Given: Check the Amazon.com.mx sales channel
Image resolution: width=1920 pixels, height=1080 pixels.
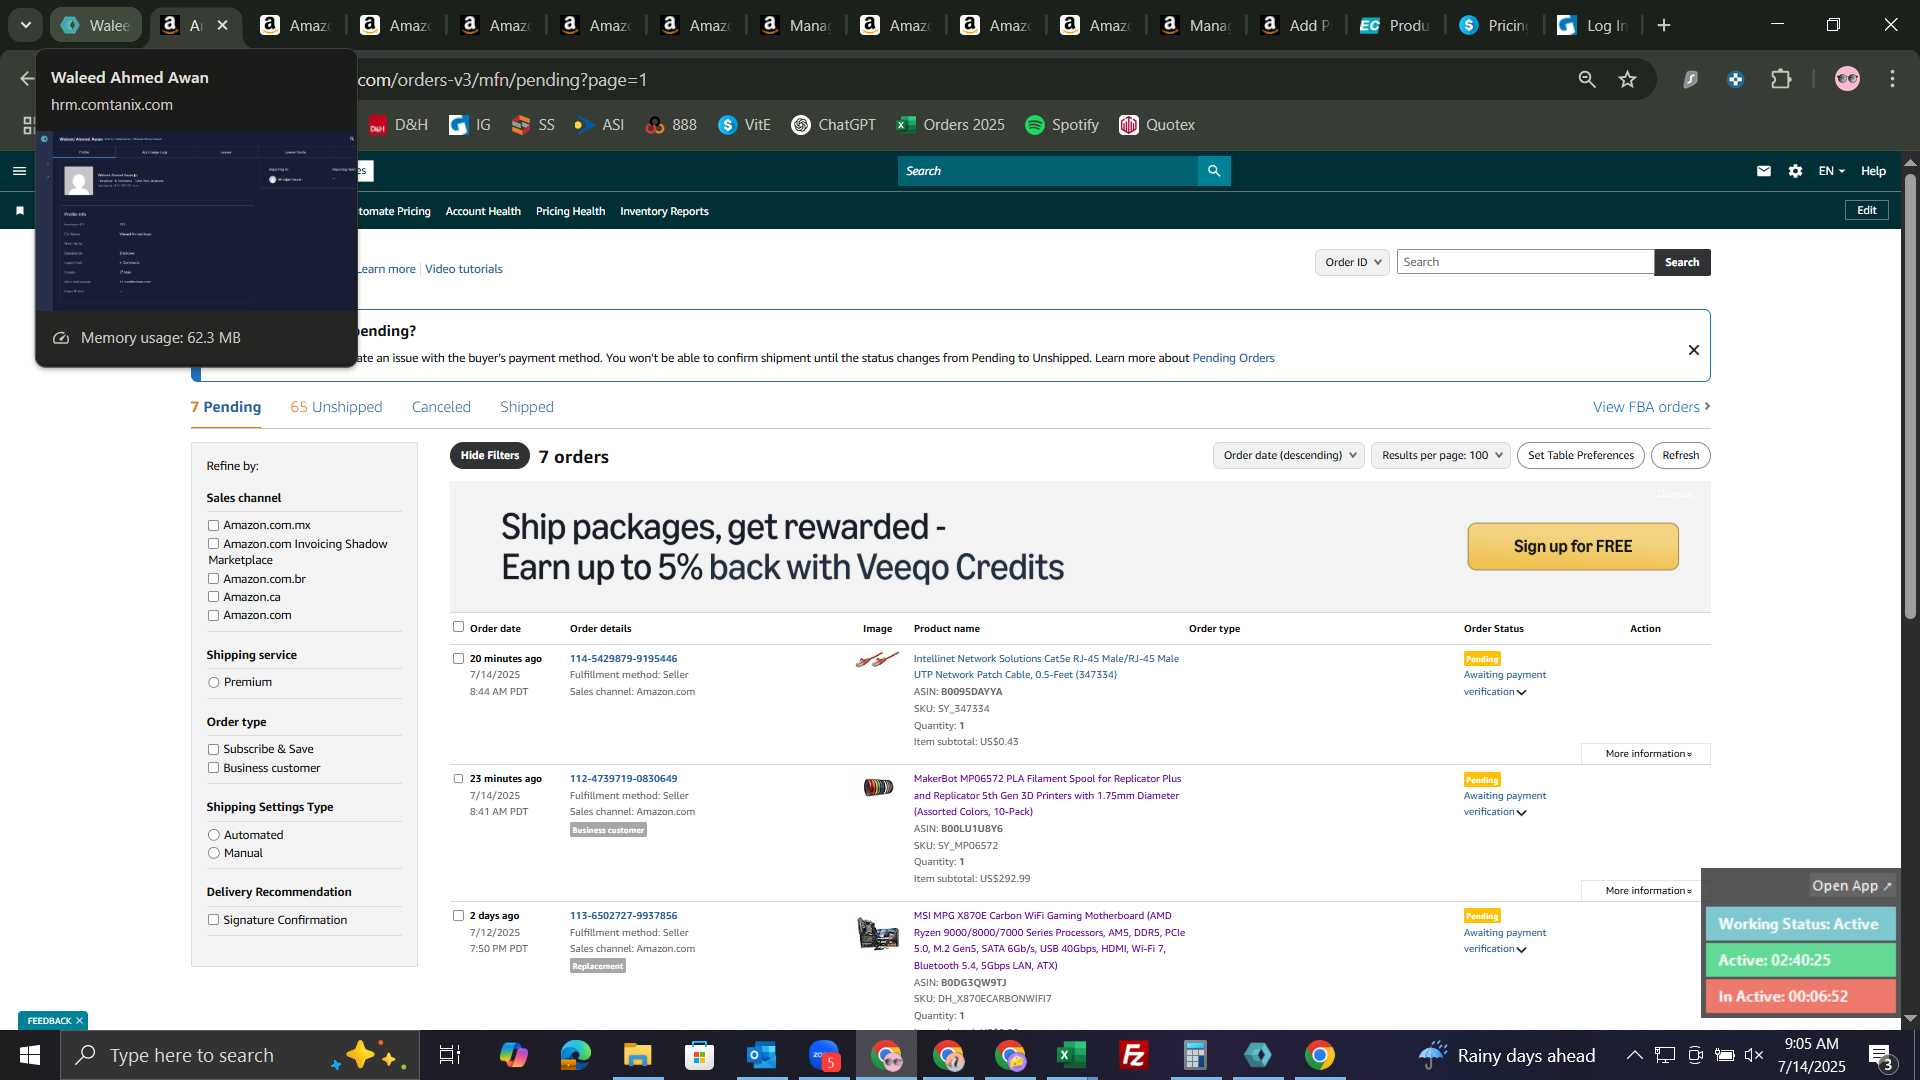Looking at the screenshot, I should 213,525.
